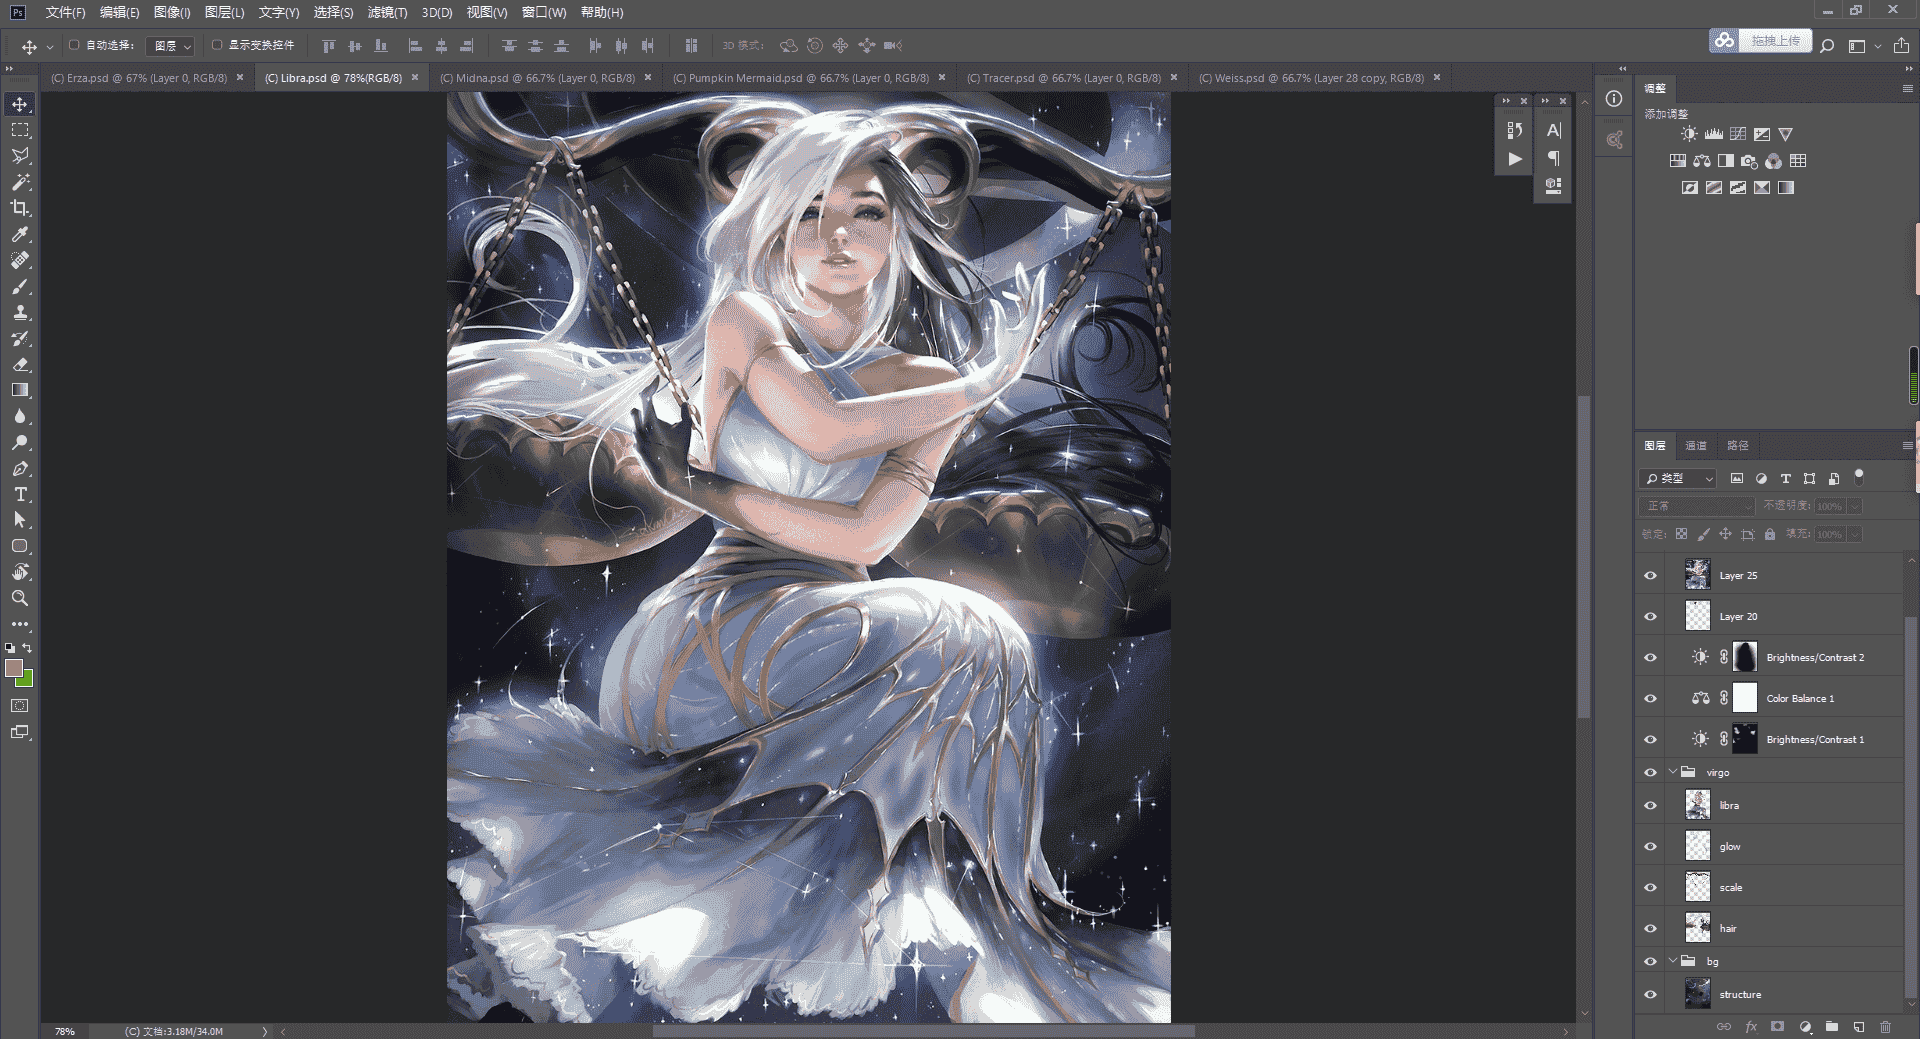Create a new layer from Layers panel footer
Image resolution: width=1920 pixels, height=1039 pixels.
pyautogui.click(x=1858, y=1027)
